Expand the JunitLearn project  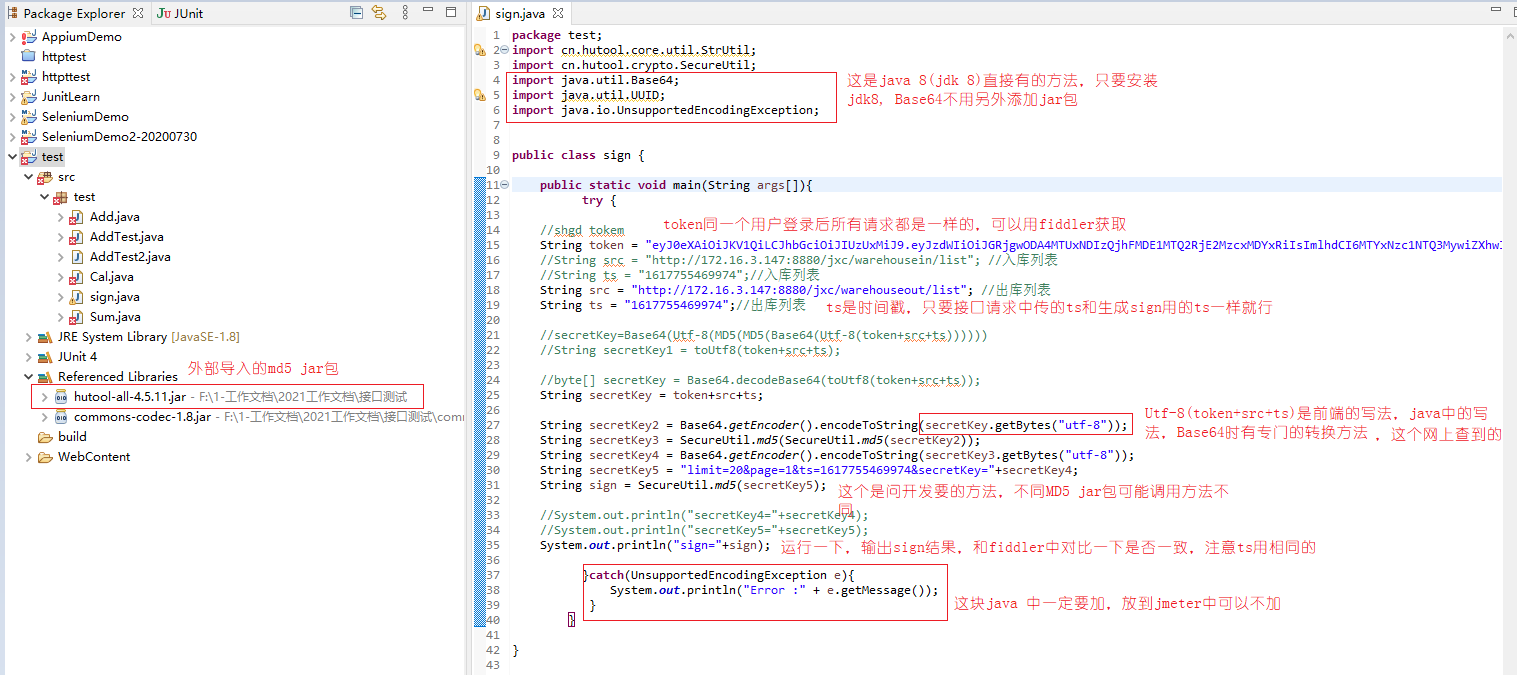click(x=12, y=97)
